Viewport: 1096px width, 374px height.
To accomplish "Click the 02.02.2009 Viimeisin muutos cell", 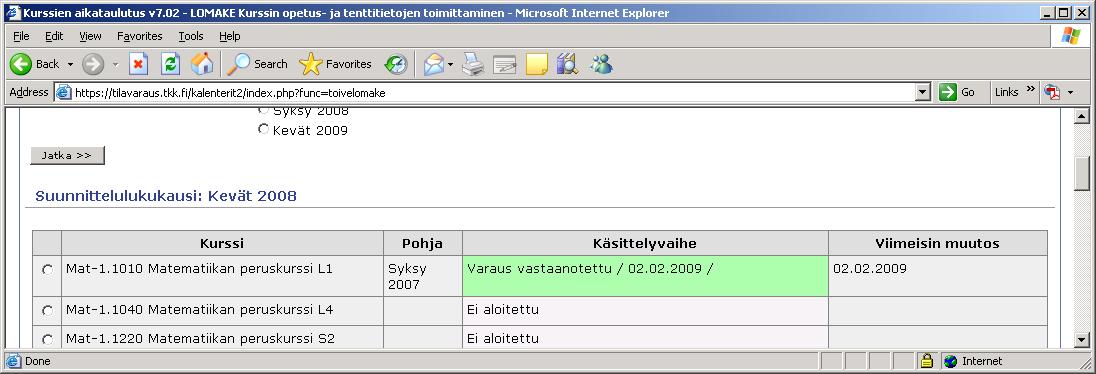I will pos(938,275).
